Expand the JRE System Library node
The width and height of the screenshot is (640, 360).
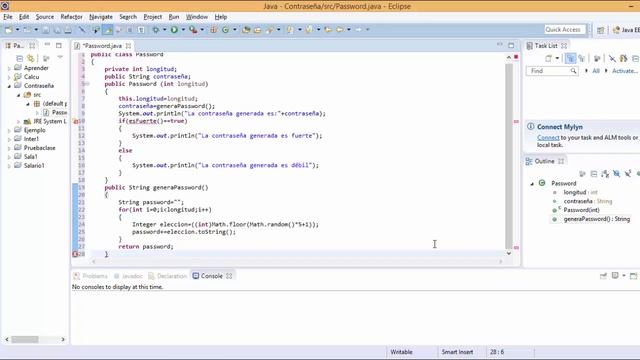pos(19,122)
